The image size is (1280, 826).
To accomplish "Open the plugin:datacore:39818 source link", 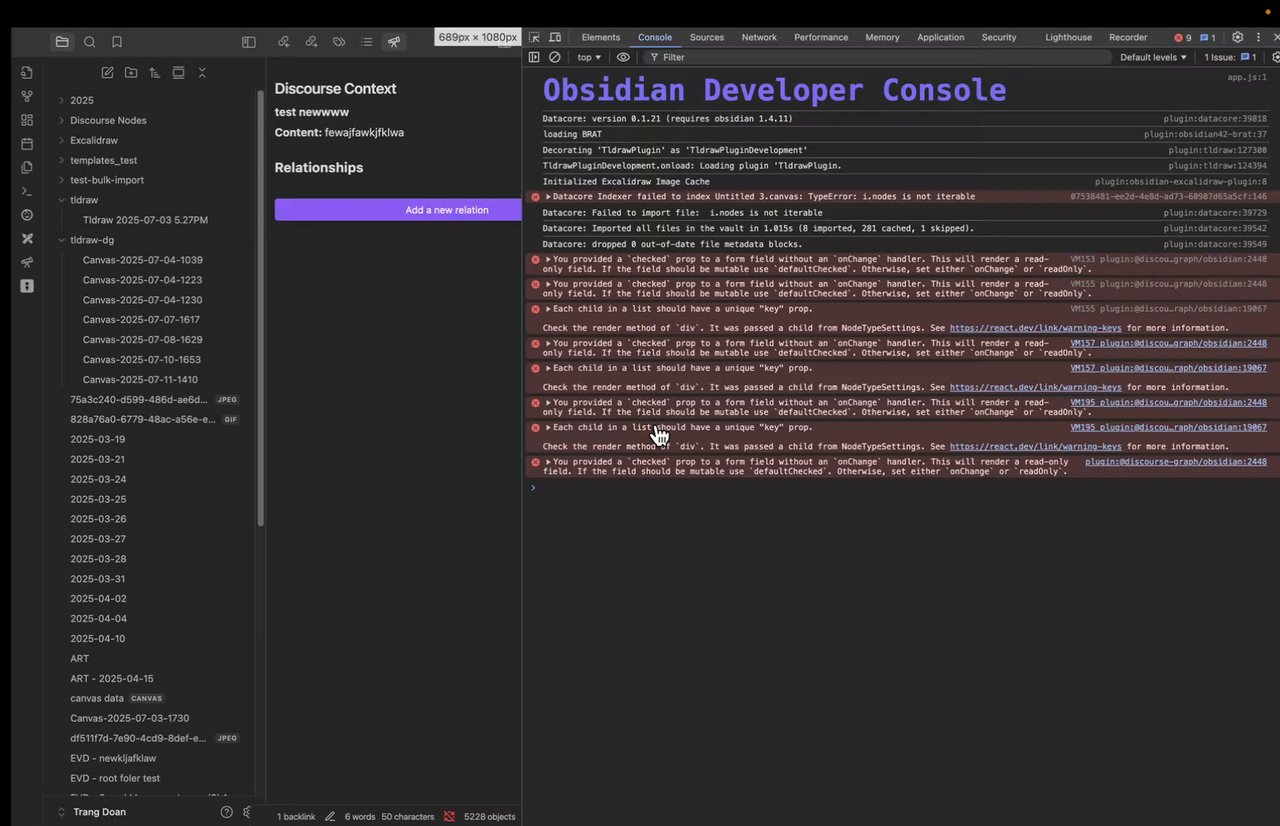I will (x=1215, y=119).
